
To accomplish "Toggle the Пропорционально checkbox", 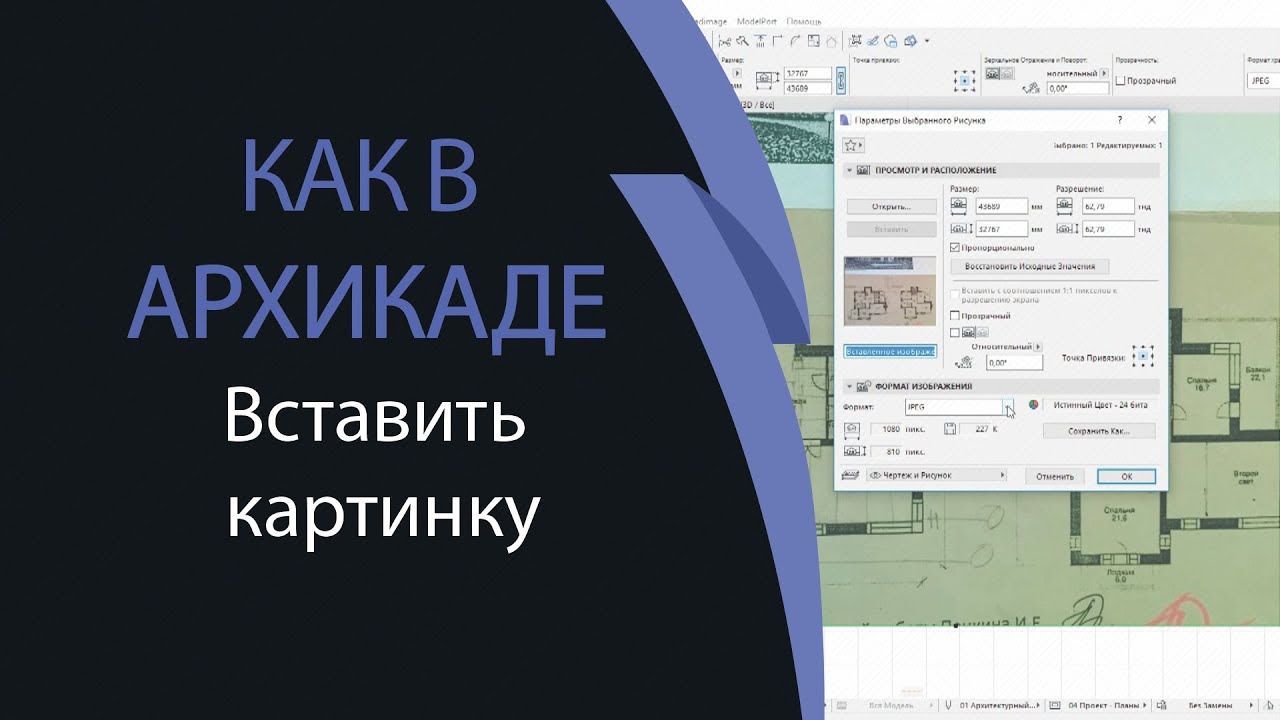I will 955,247.
